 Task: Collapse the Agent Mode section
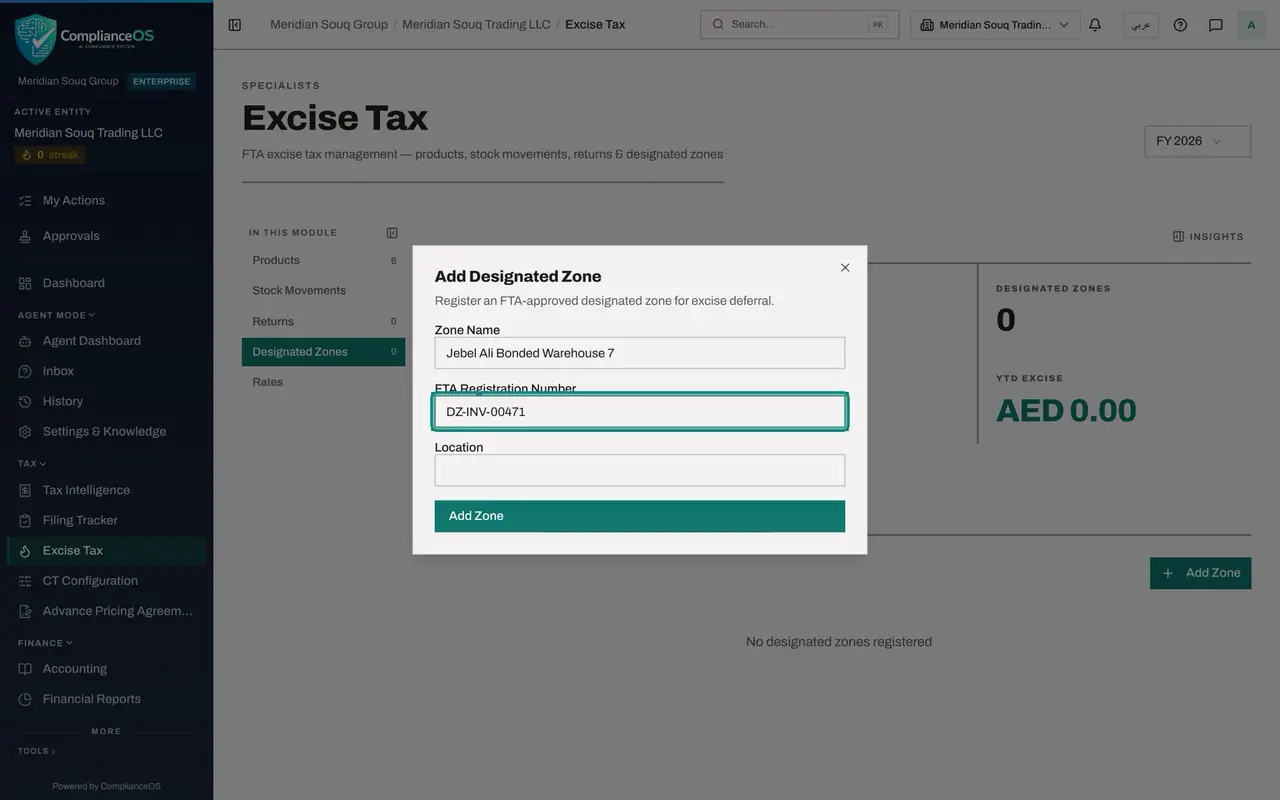[56, 315]
